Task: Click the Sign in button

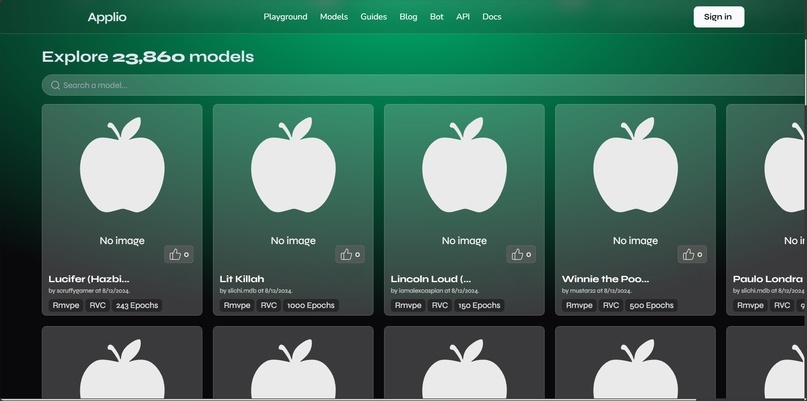Action: tap(718, 17)
